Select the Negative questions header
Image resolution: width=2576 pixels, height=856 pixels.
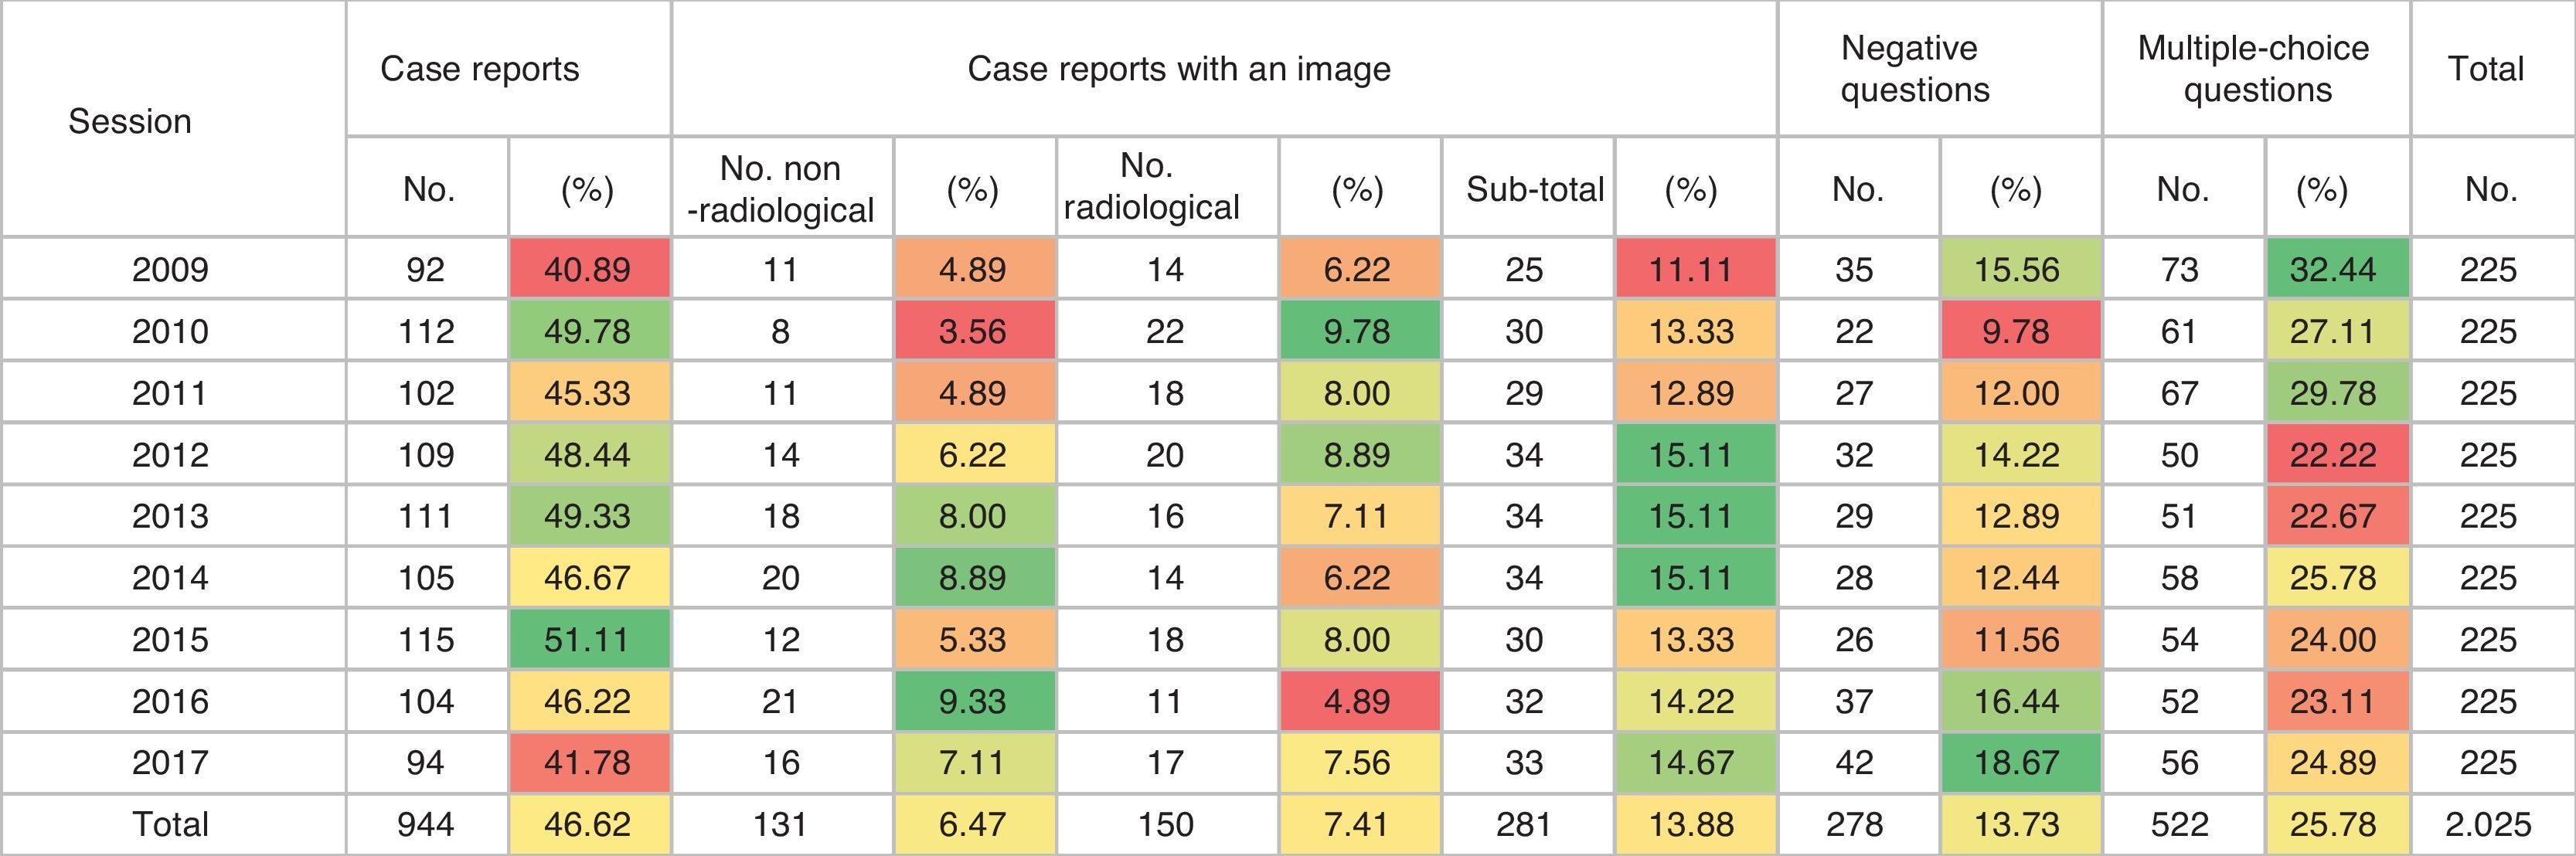point(1914,69)
